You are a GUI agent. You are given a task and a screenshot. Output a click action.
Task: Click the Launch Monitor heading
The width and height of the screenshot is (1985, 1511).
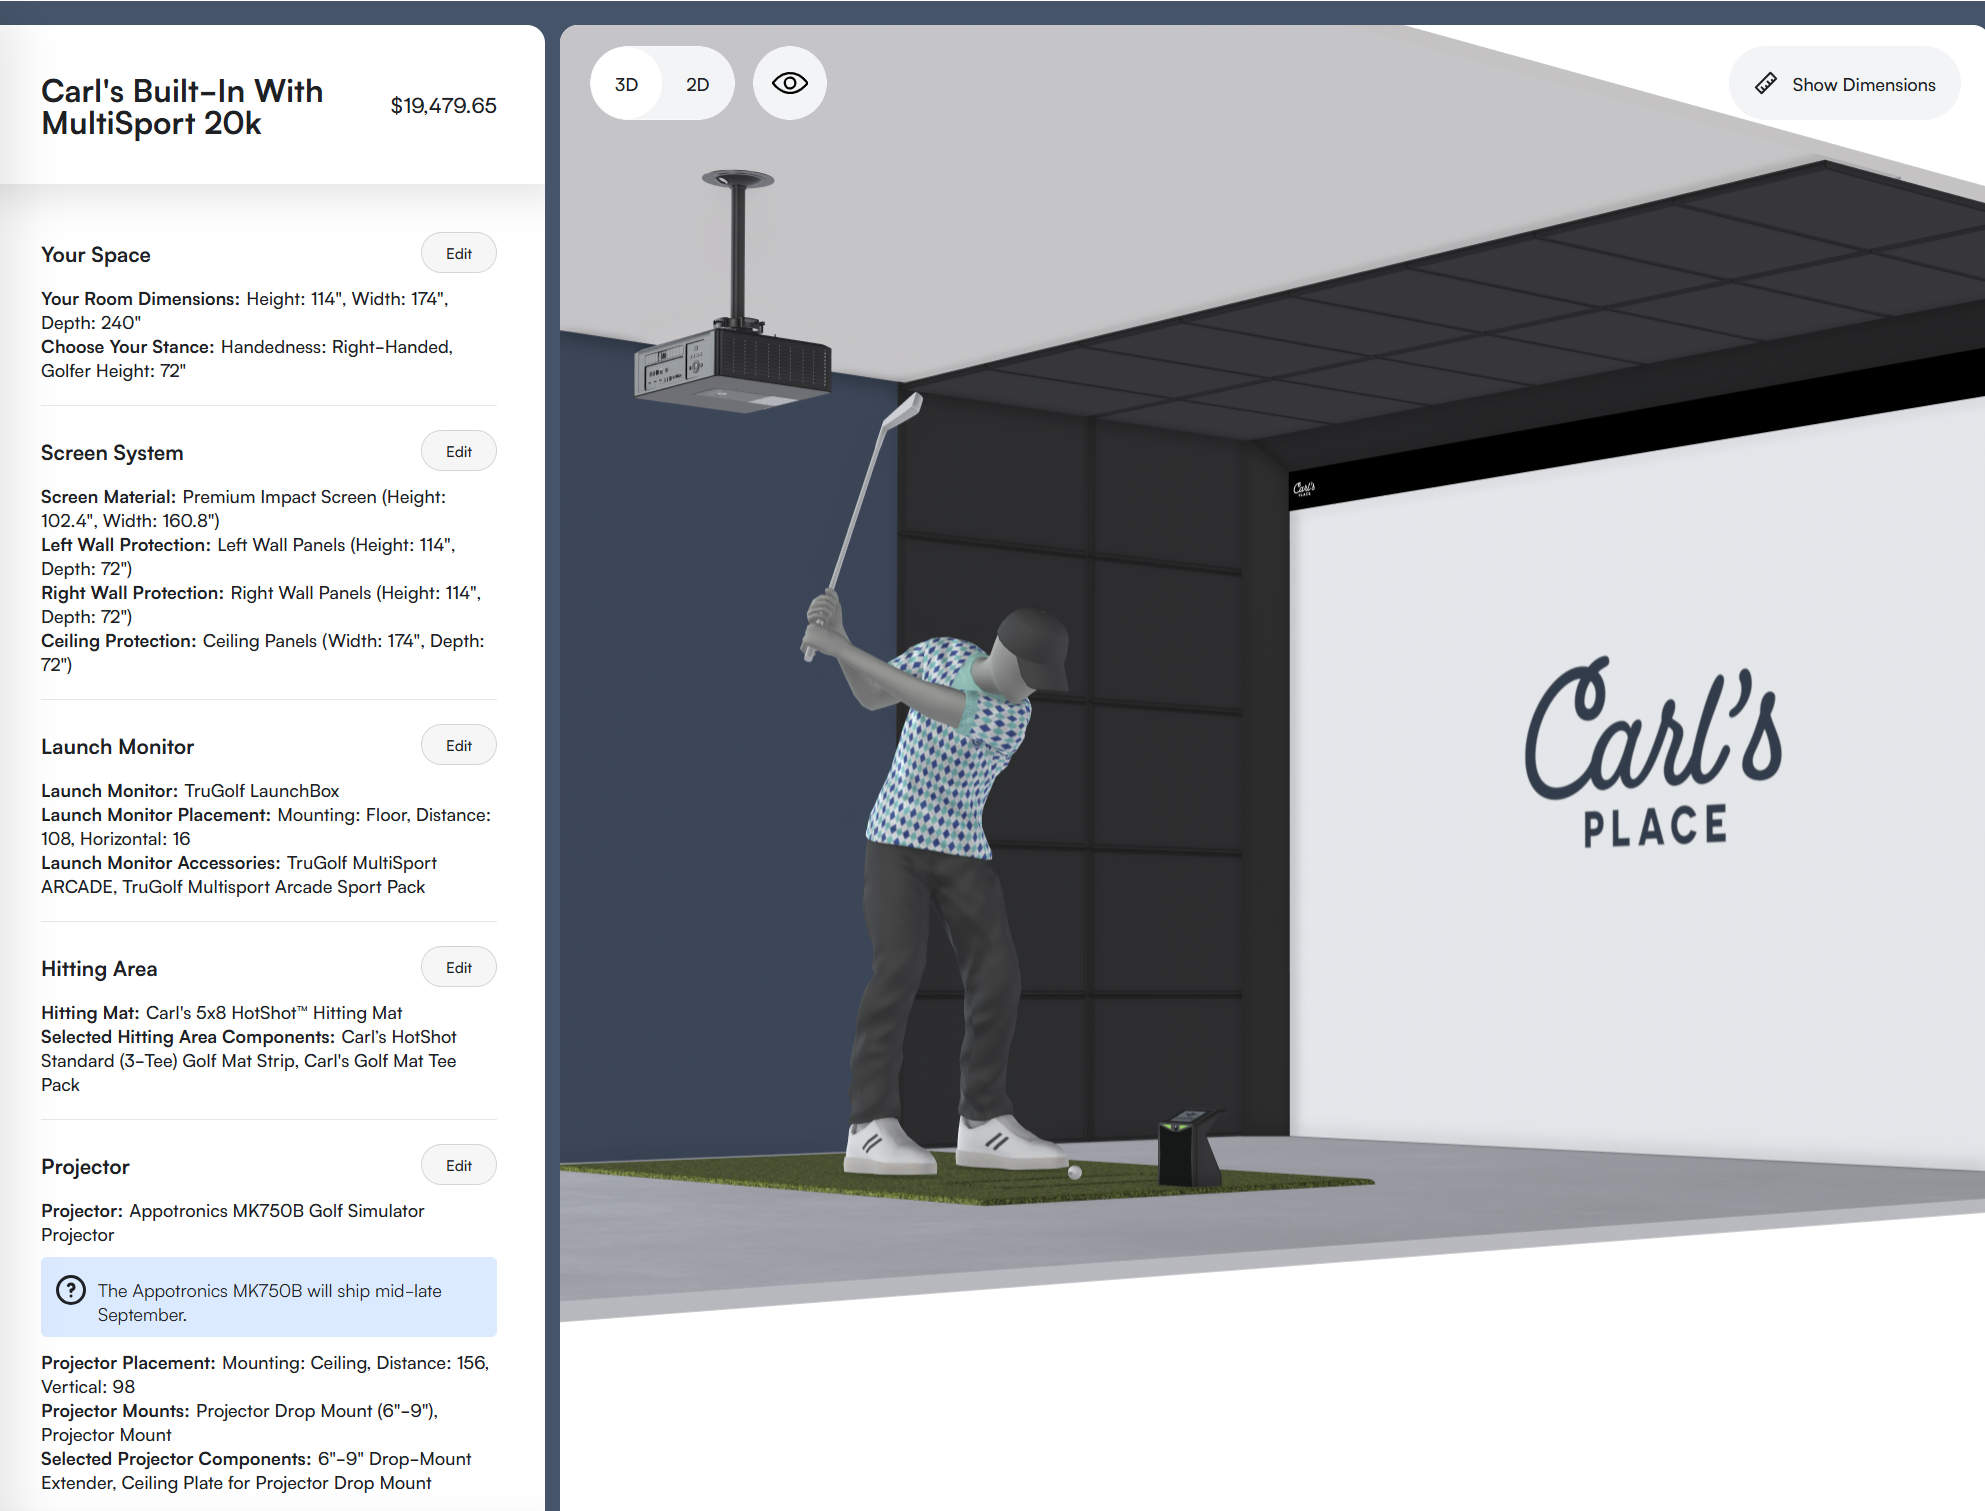[x=117, y=747]
